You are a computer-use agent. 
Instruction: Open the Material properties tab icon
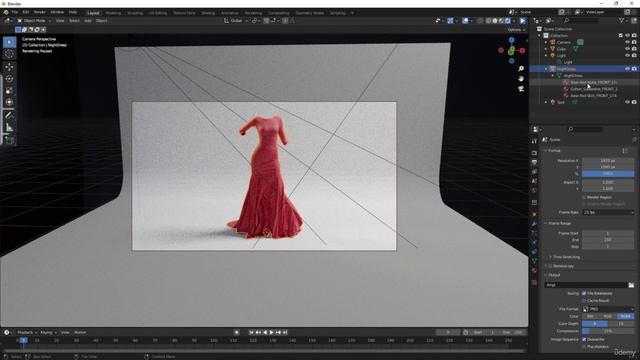pos(534,270)
